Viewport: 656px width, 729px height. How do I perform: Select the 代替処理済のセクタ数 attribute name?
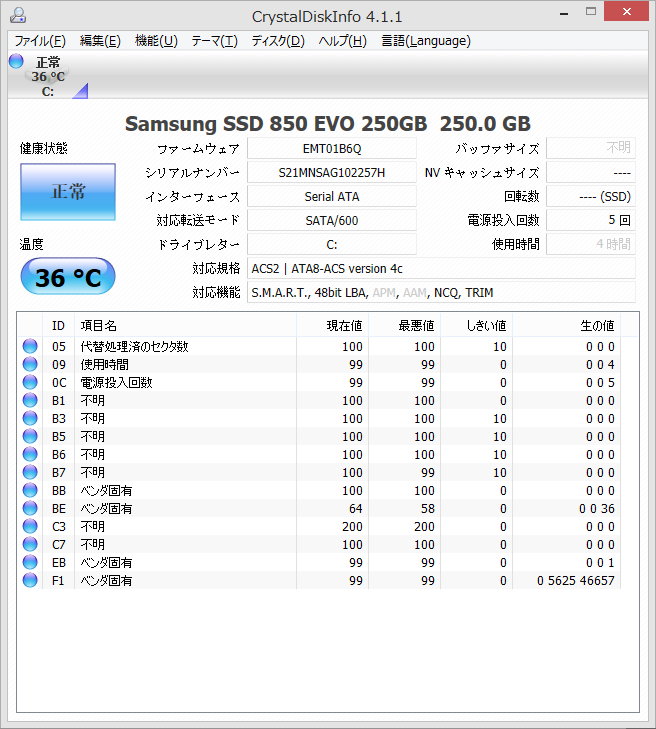134,346
